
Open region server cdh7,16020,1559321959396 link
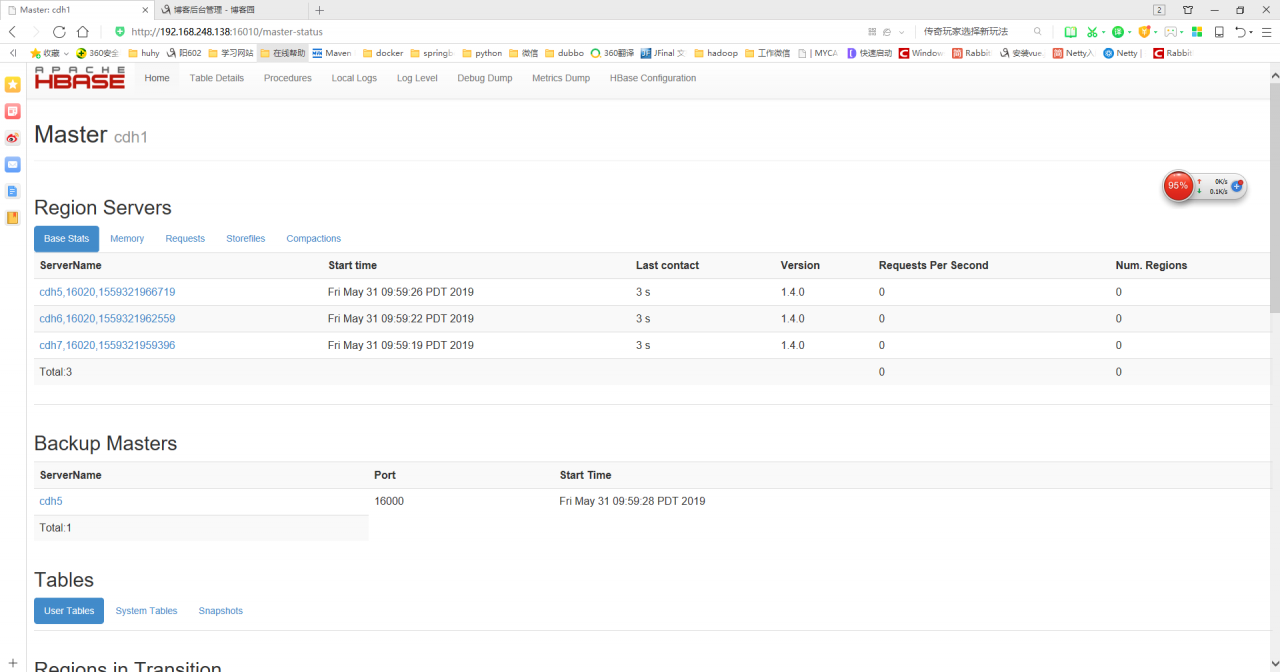107,345
